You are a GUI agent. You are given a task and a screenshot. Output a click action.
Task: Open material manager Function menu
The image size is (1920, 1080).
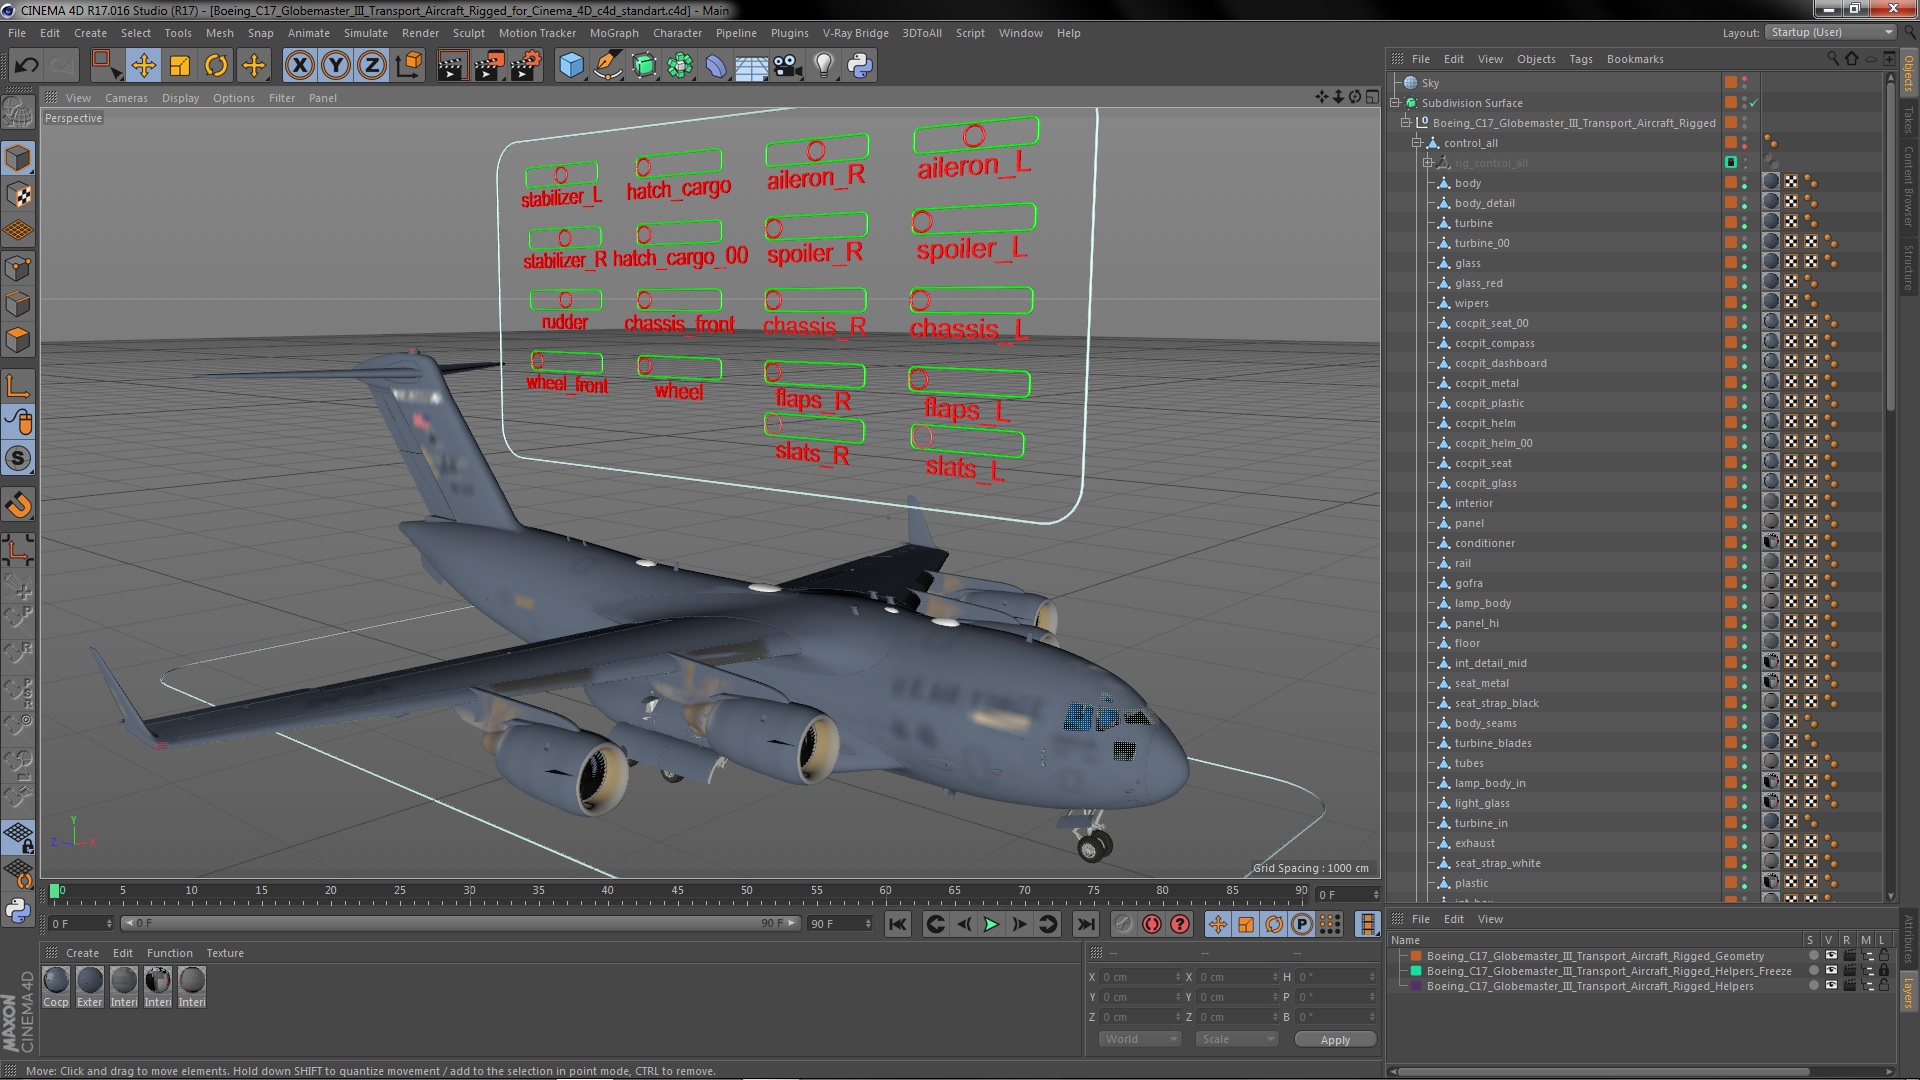point(170,953)
